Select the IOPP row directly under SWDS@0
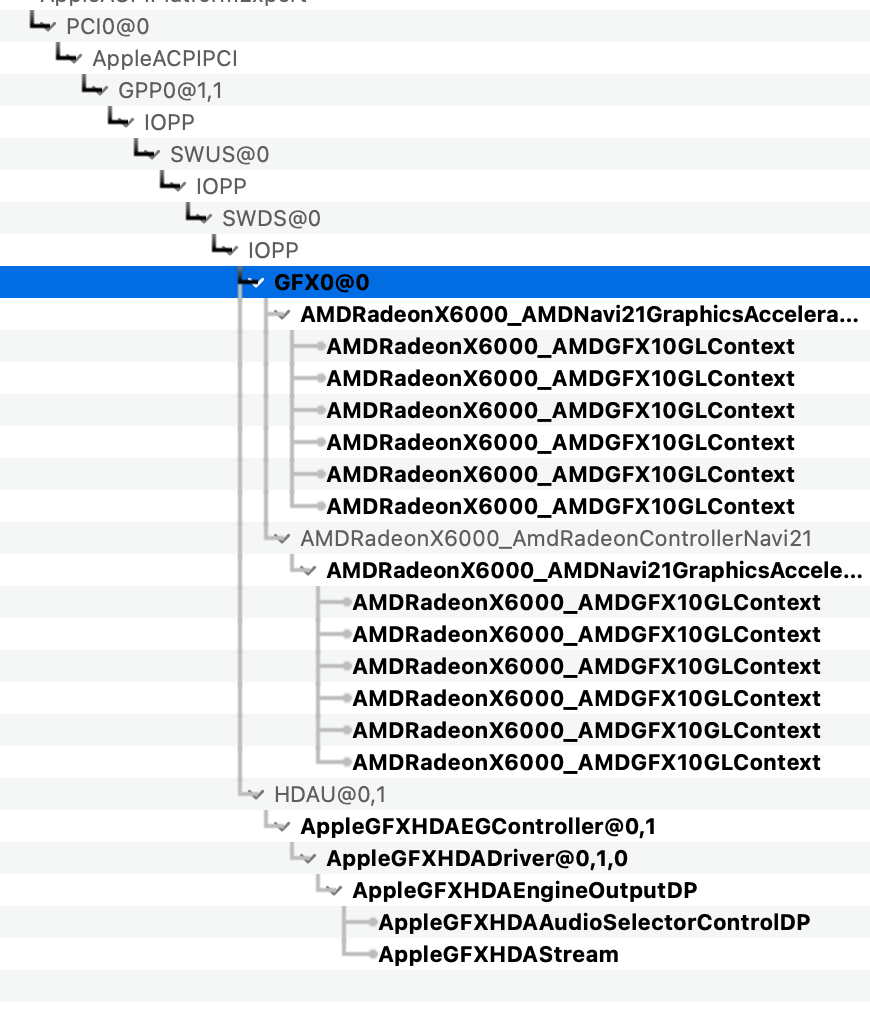The width and height of the screenshot is (870, 1022). (435, 250)
